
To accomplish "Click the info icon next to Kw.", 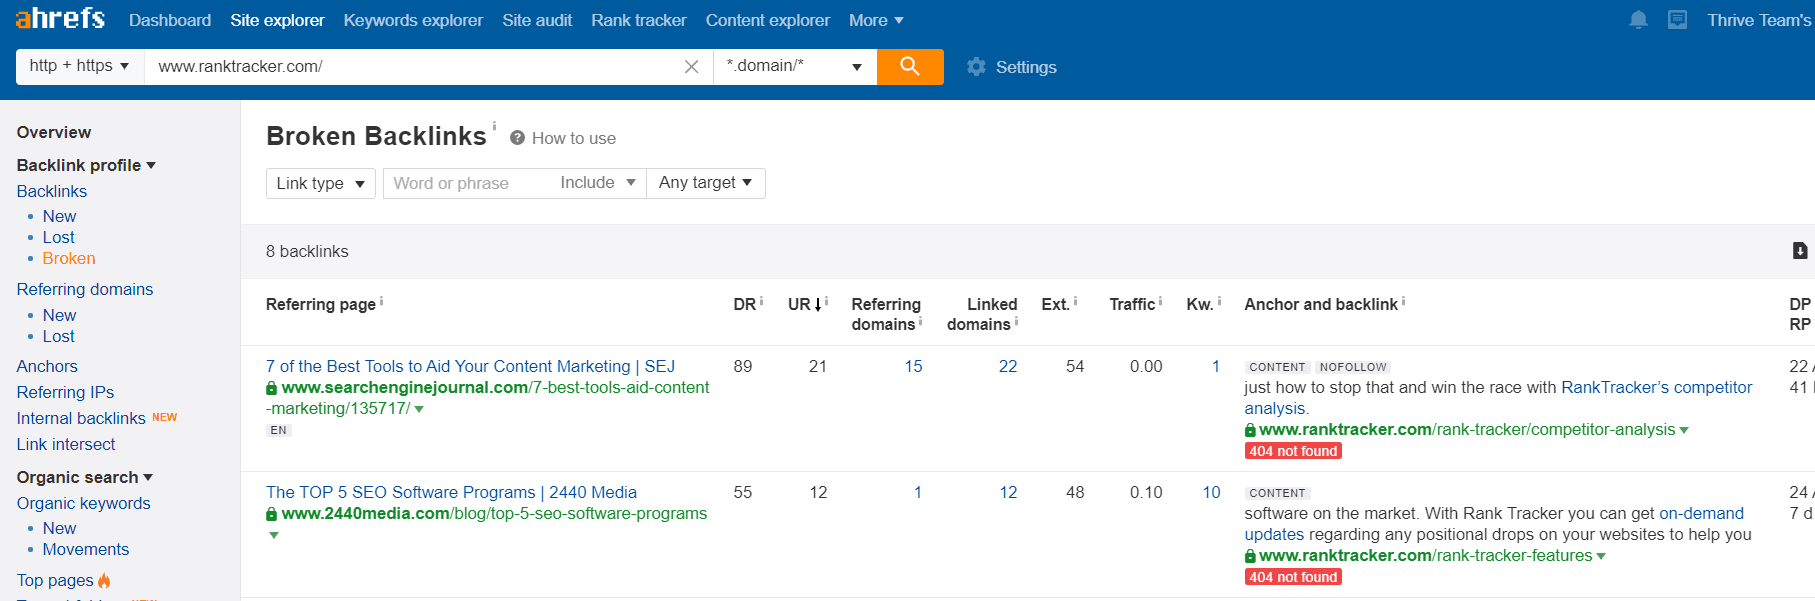I will 1219,301.
